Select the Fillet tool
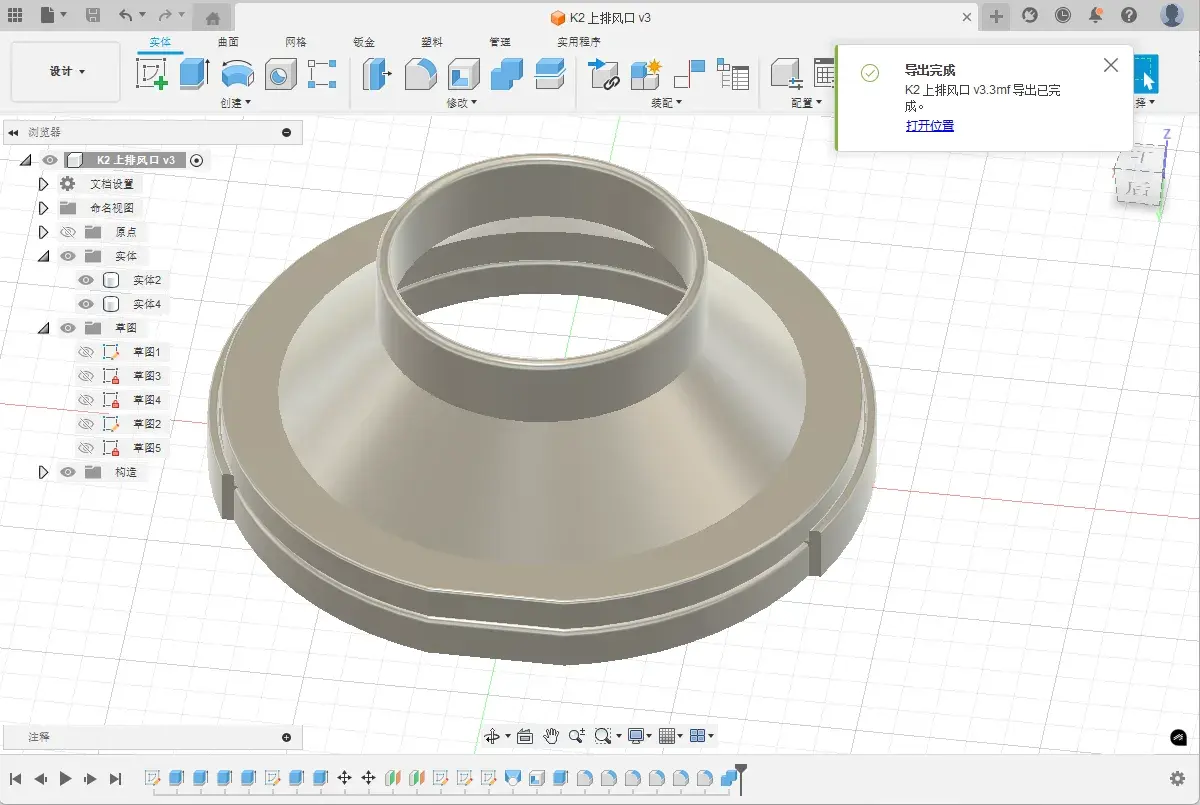The width and height of the screenshot is (1200, 805). pos(421,74)
